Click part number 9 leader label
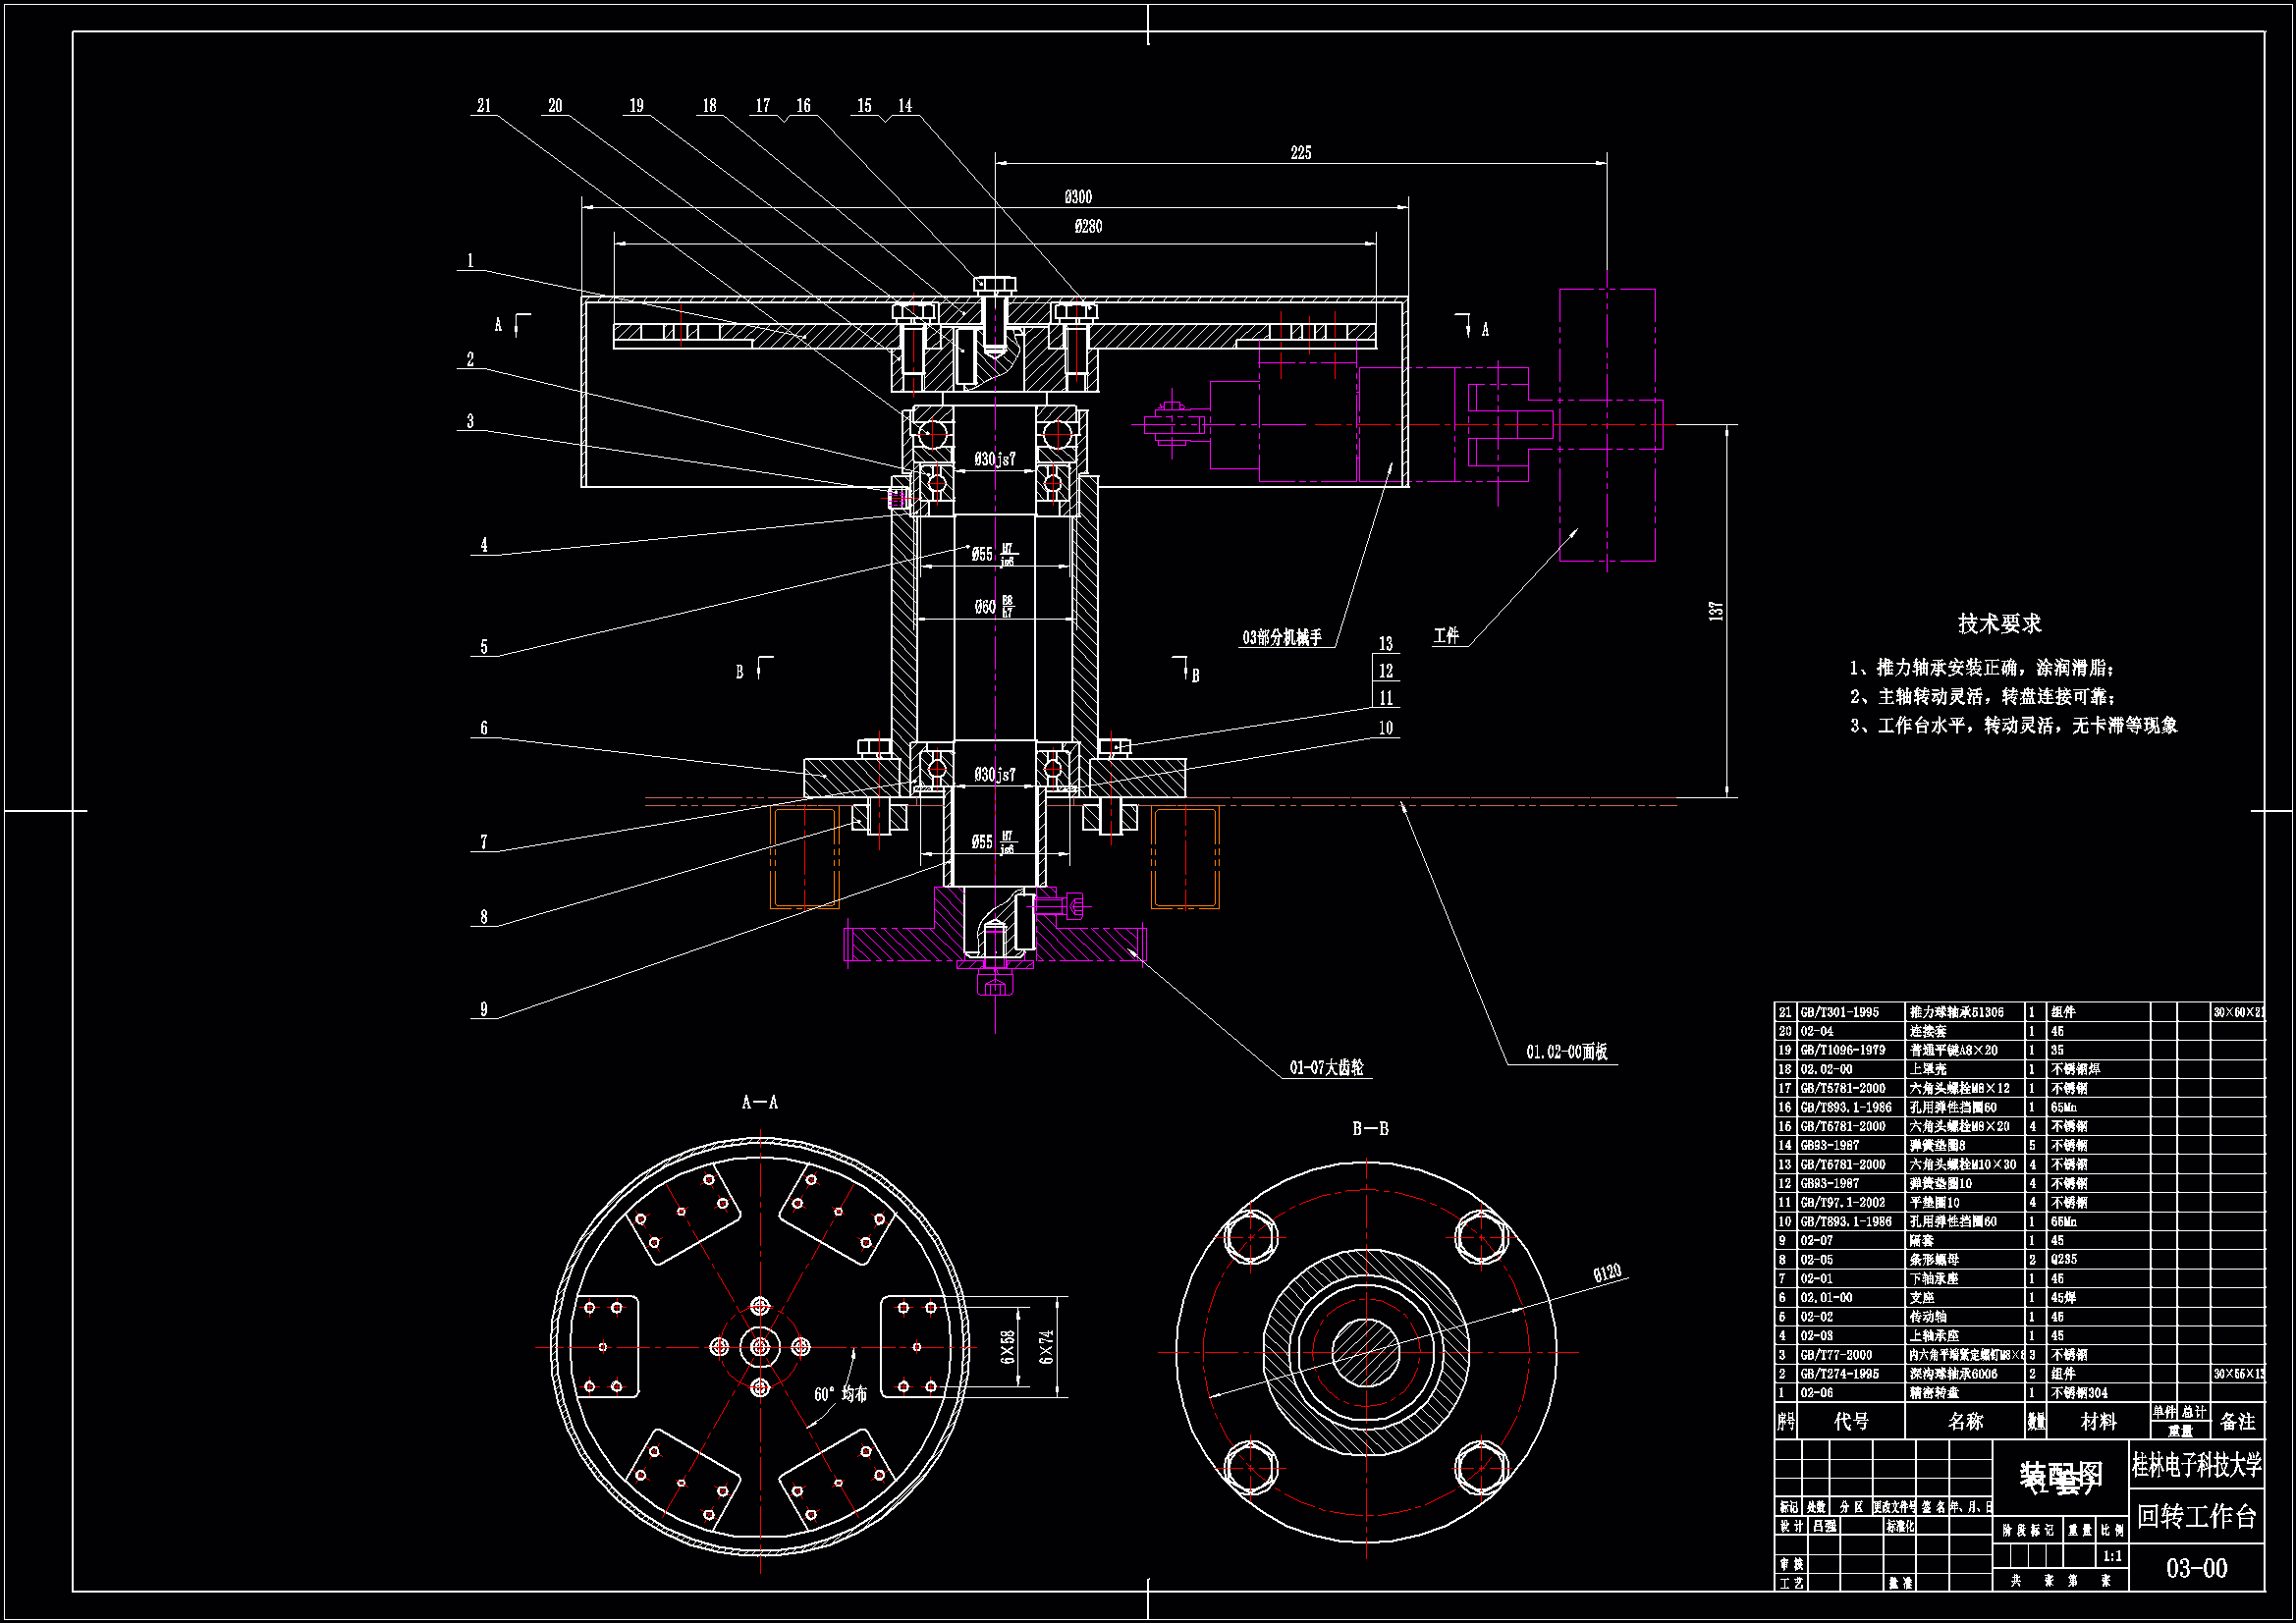The height and width of the screenshot is (1623, 2296). click(x=484, y=1009)
